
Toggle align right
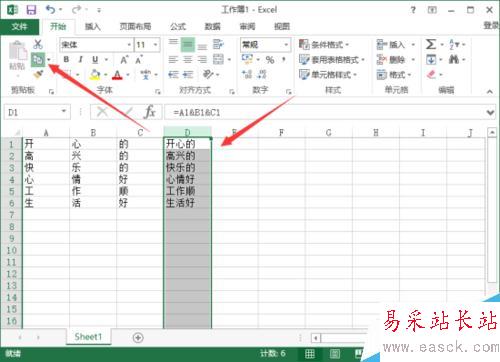[202, 60]
